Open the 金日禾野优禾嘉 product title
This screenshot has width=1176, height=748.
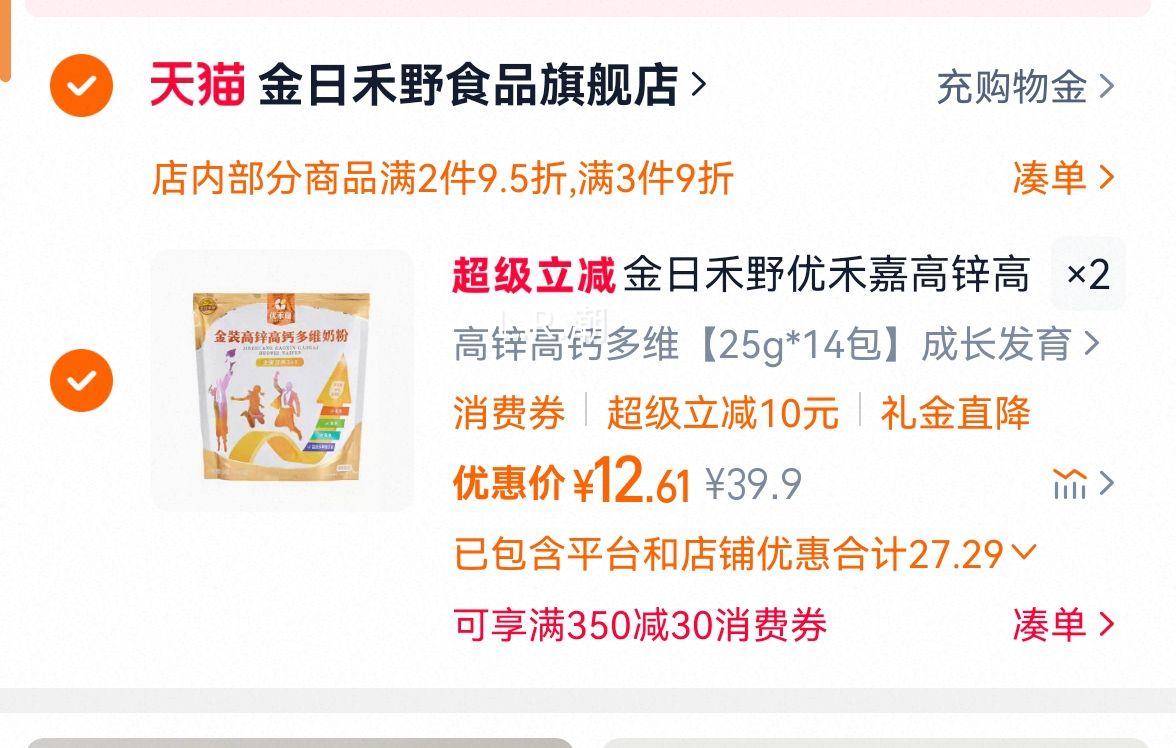(x=826, y=274)
